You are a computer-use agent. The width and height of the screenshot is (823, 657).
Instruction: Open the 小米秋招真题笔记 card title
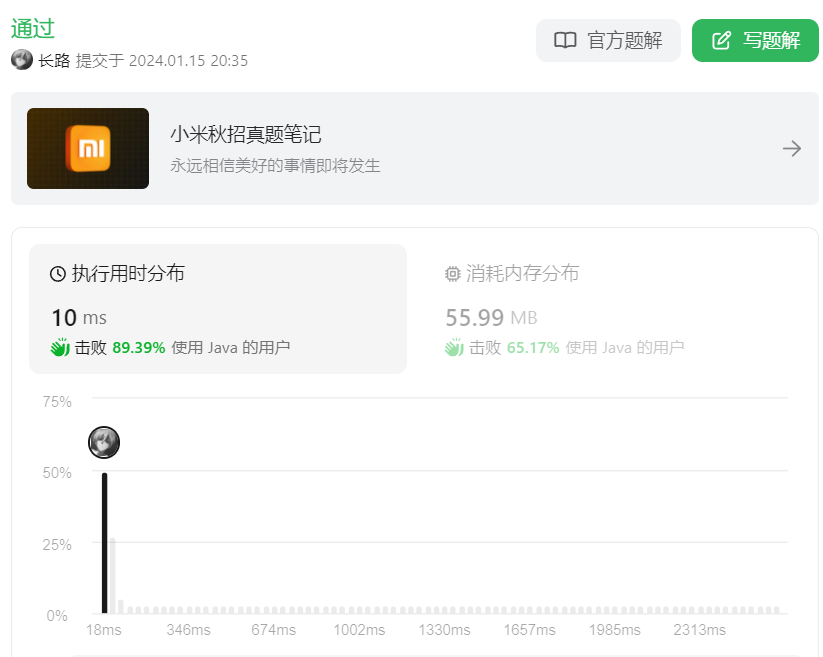[246, 134]
